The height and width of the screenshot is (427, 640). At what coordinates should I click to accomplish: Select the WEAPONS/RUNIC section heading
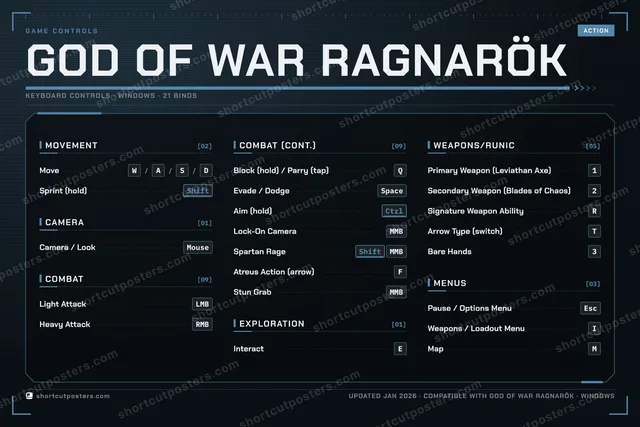pos(474,145)
